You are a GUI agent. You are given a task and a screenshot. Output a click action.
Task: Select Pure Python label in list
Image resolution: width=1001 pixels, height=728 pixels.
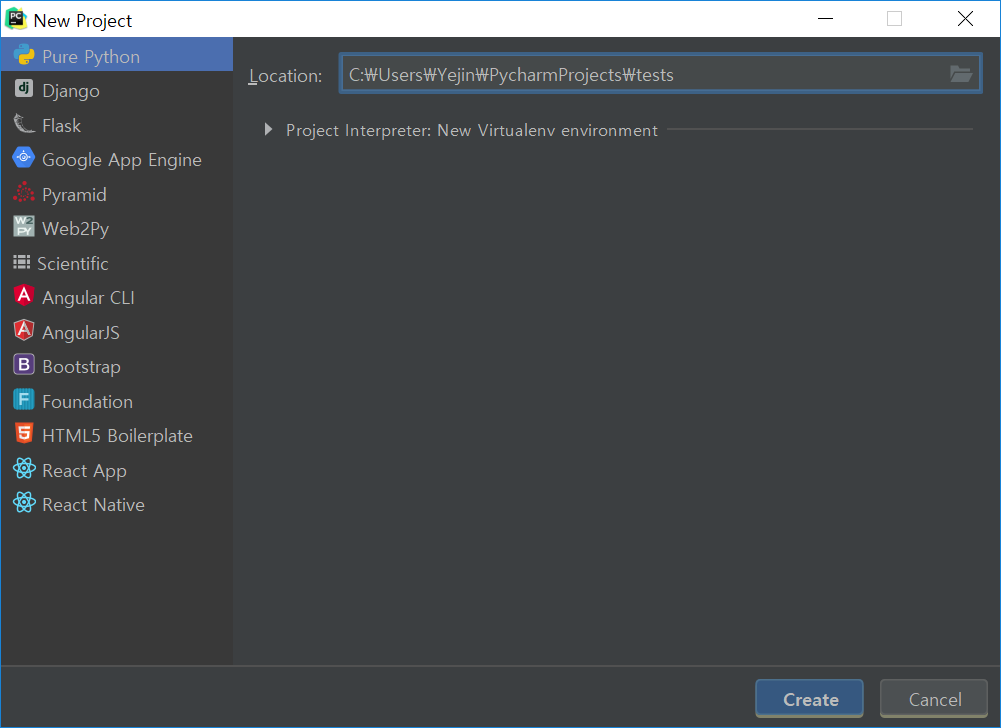tap(91, 56)
